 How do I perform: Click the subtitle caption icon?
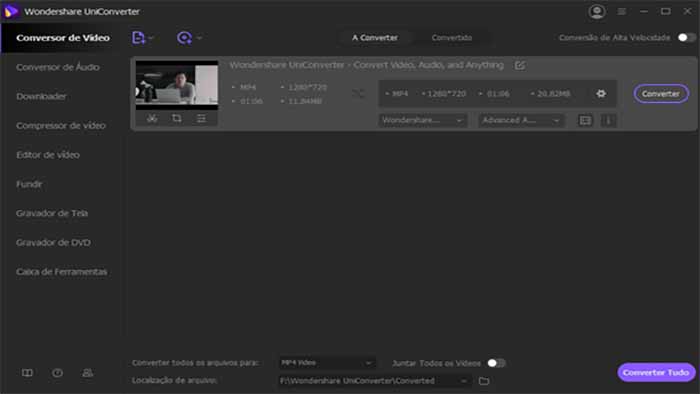point(585,120)
